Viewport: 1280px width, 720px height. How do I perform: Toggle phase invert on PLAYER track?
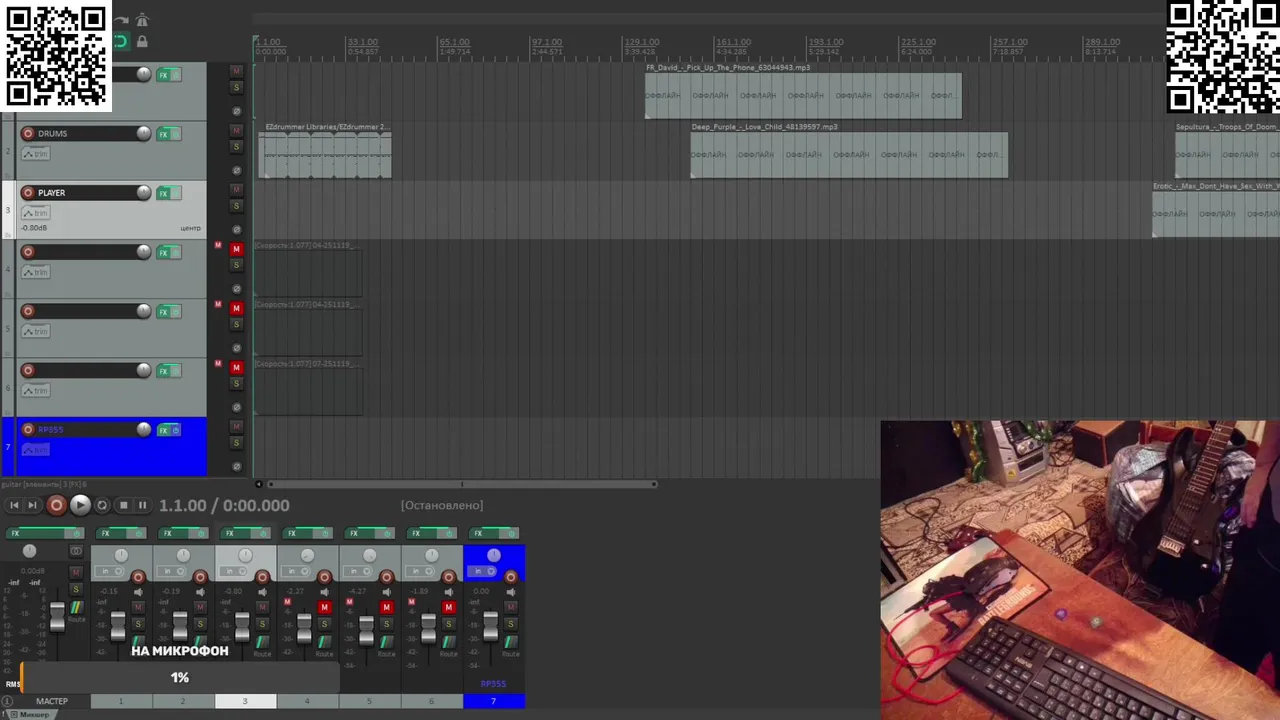(236, 229)
